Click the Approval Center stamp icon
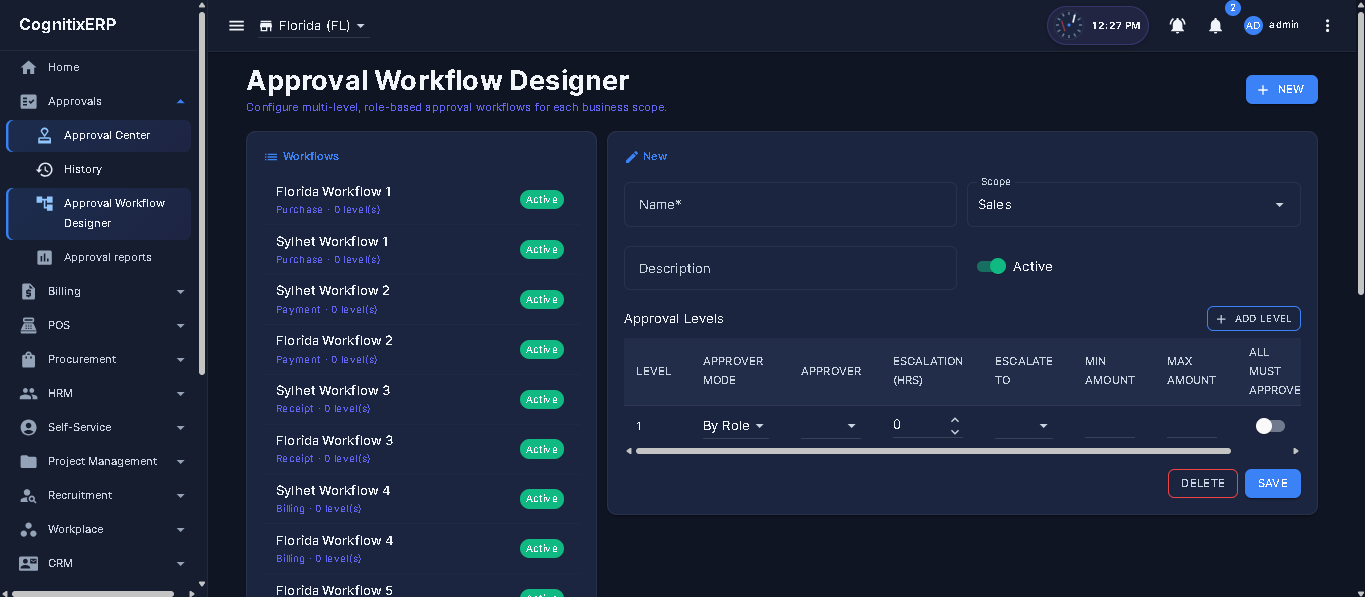This screenshot has width=1365, height=597. (x=44, y=135)
